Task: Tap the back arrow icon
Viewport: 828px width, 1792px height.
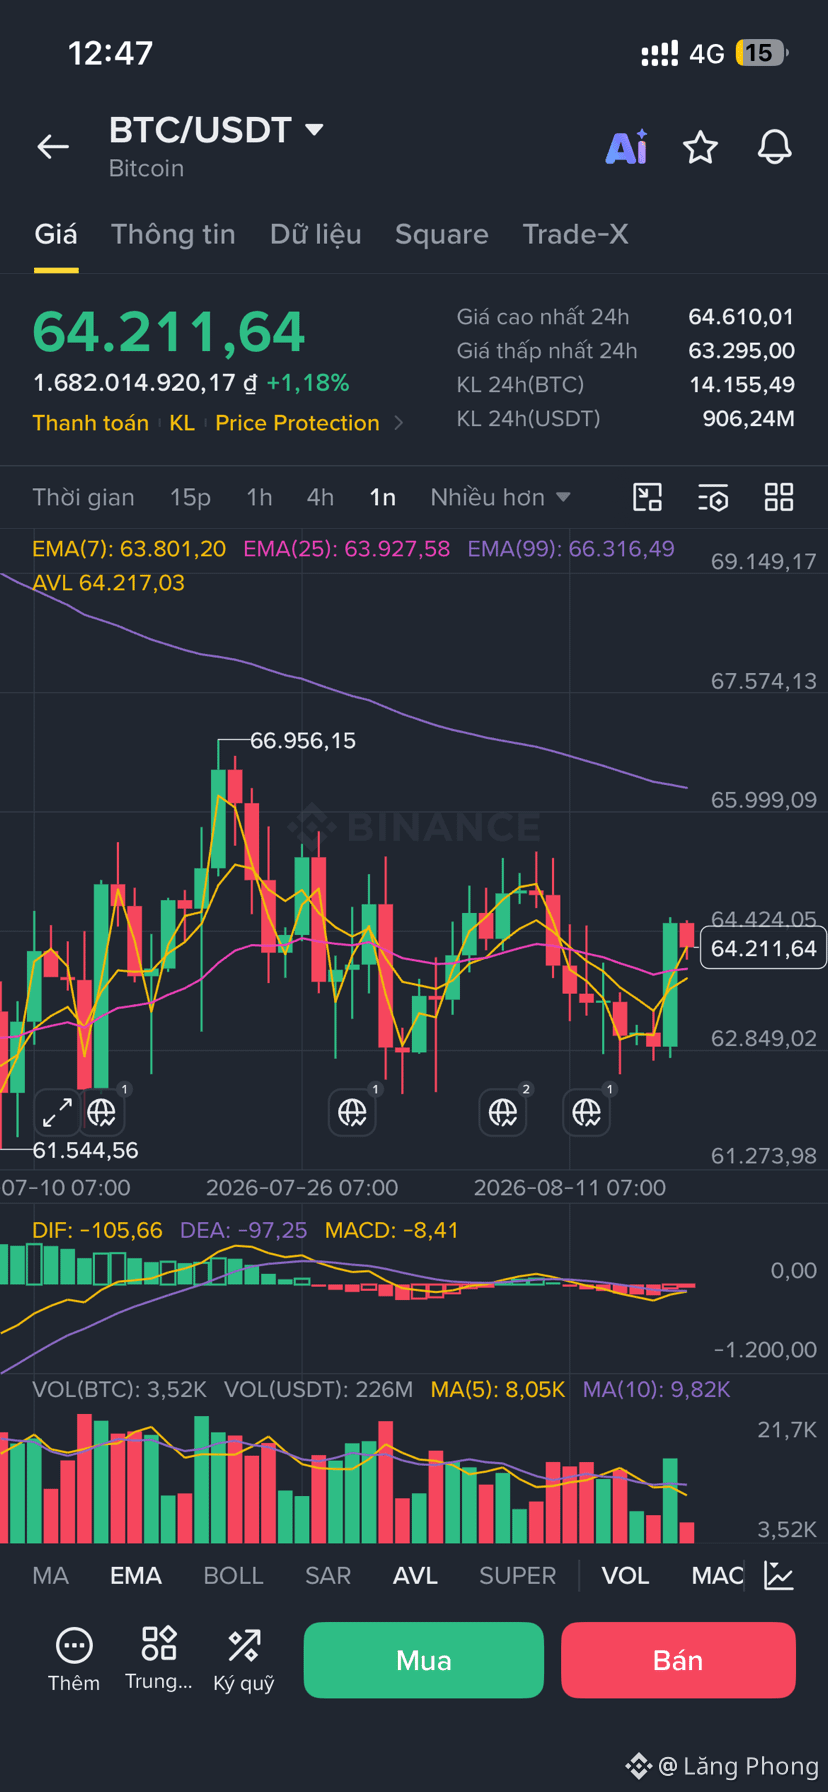Action: 53,147
